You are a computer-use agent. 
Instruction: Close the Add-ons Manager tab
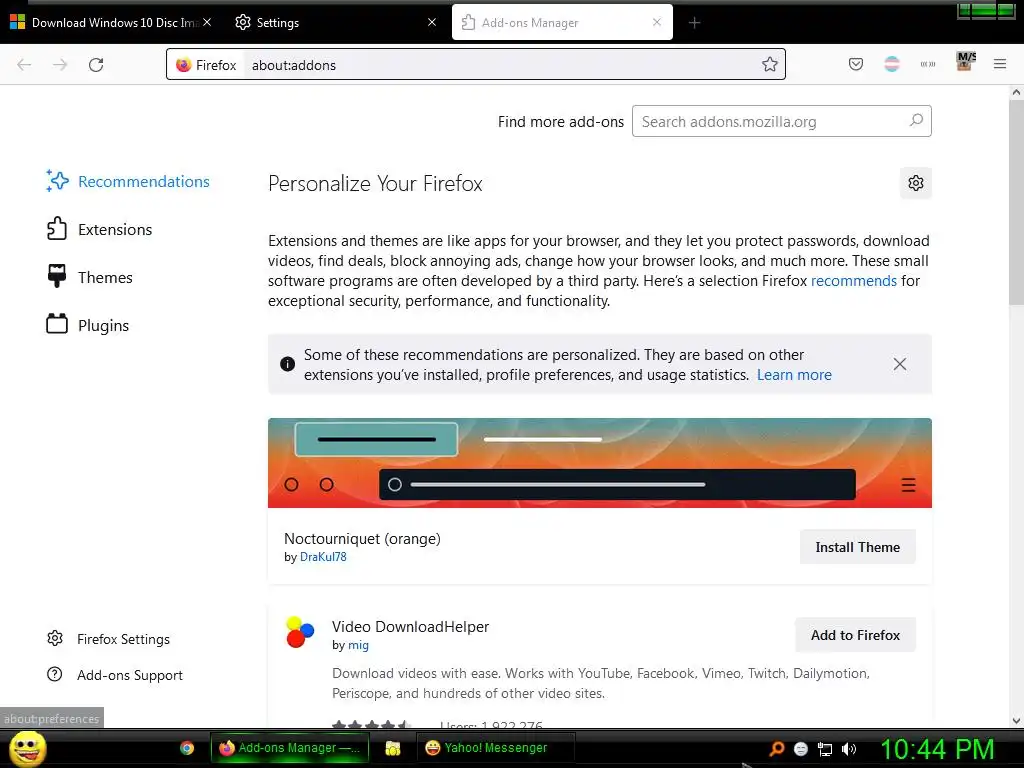pyautogui.click(x=657, y=22)
